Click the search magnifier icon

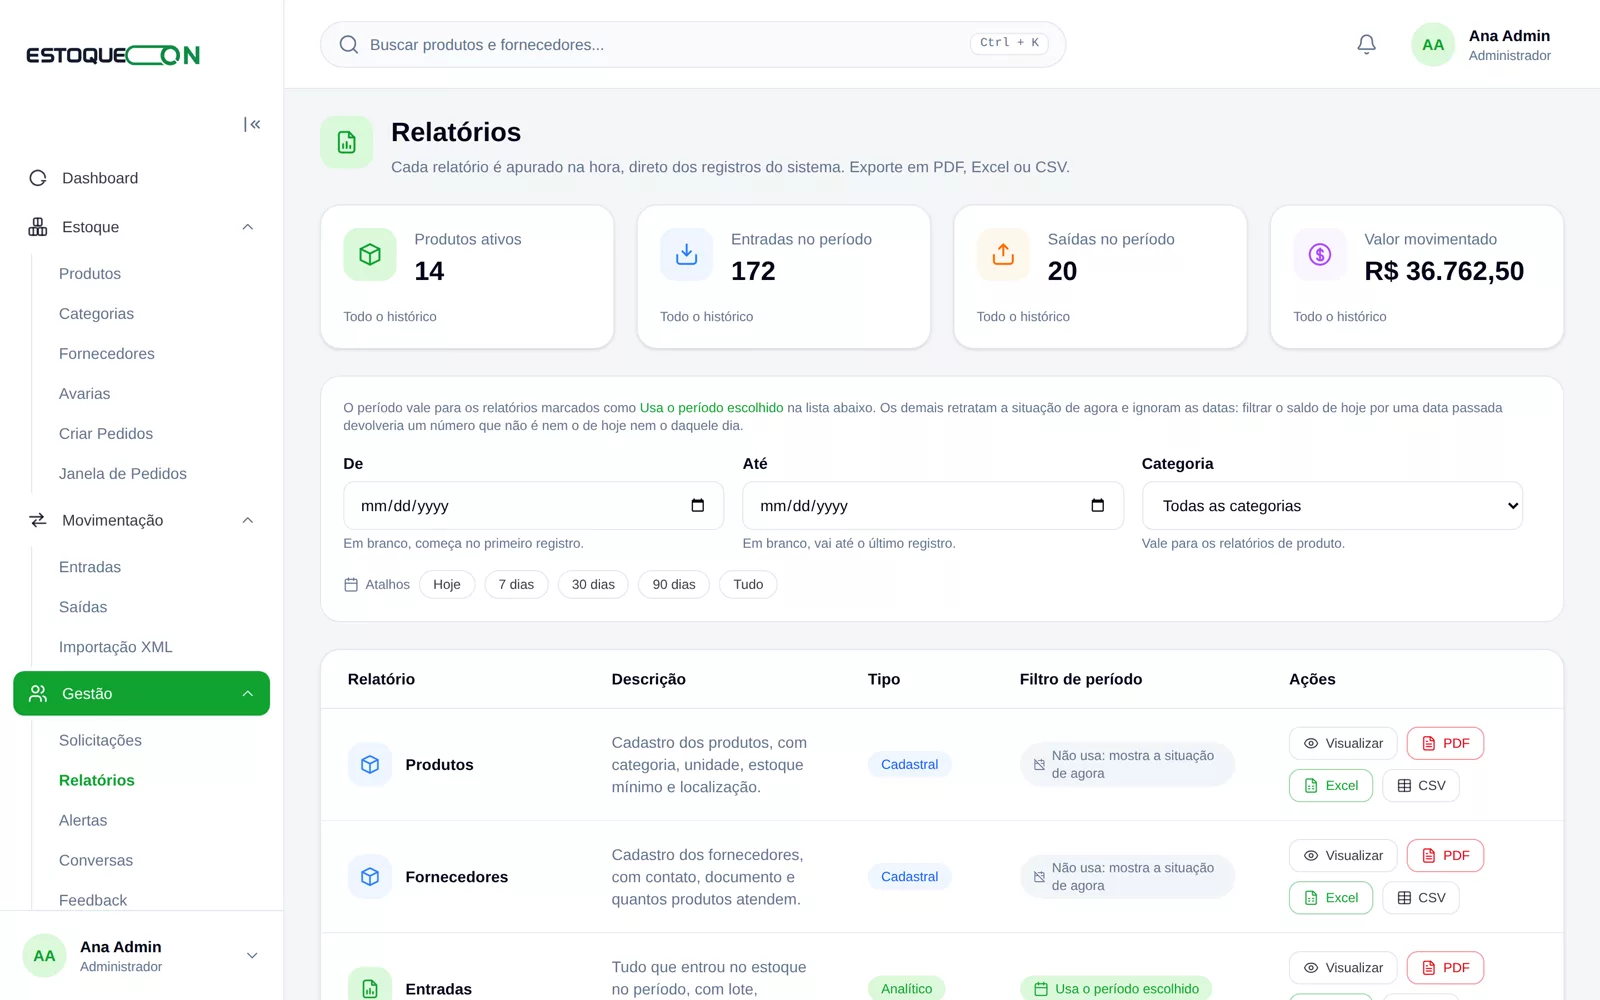(349, 44)
